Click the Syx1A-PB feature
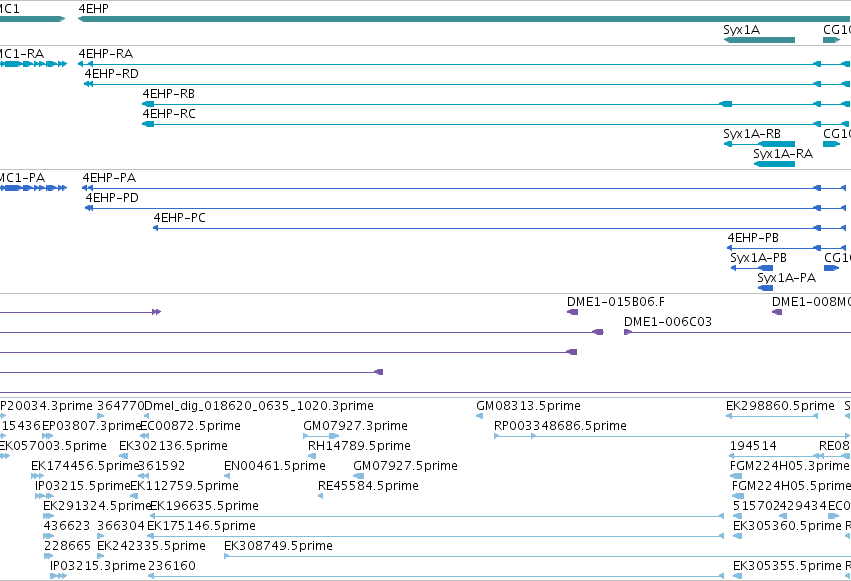This screenshot has width=851, height=581. point(752,268)
